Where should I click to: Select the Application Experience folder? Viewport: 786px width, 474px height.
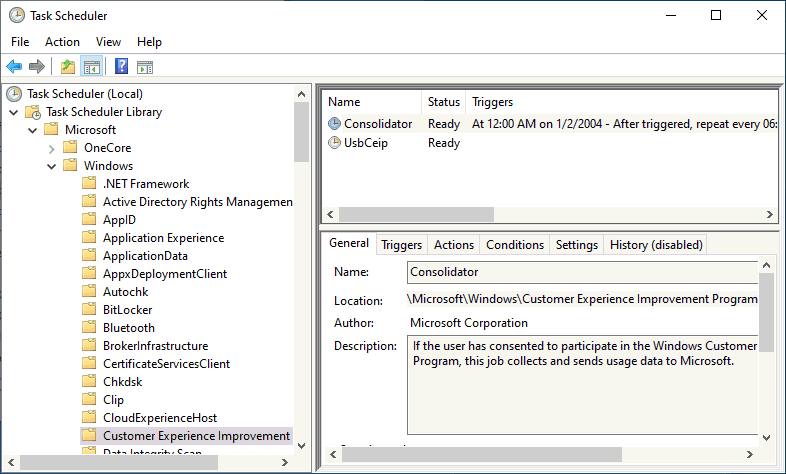[x=163, y=238]
